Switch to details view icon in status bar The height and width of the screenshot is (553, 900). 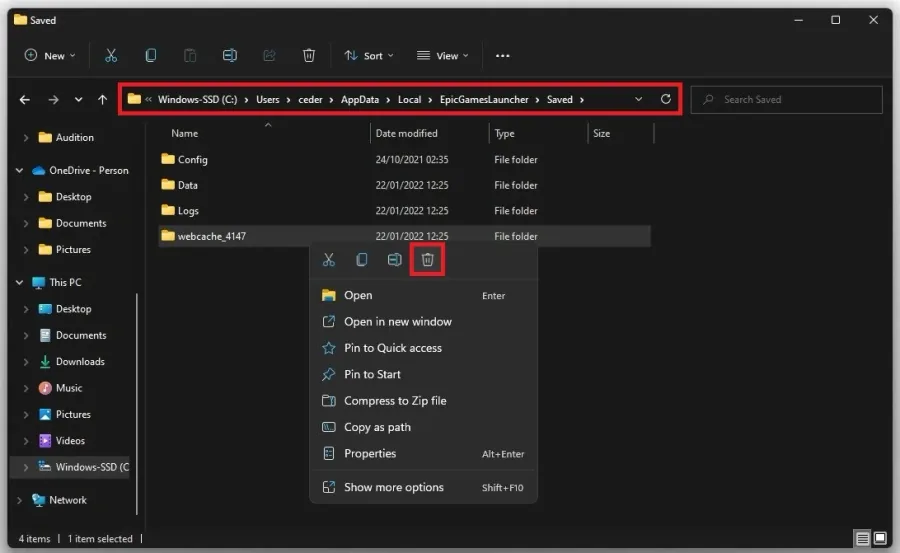[862, 538]
